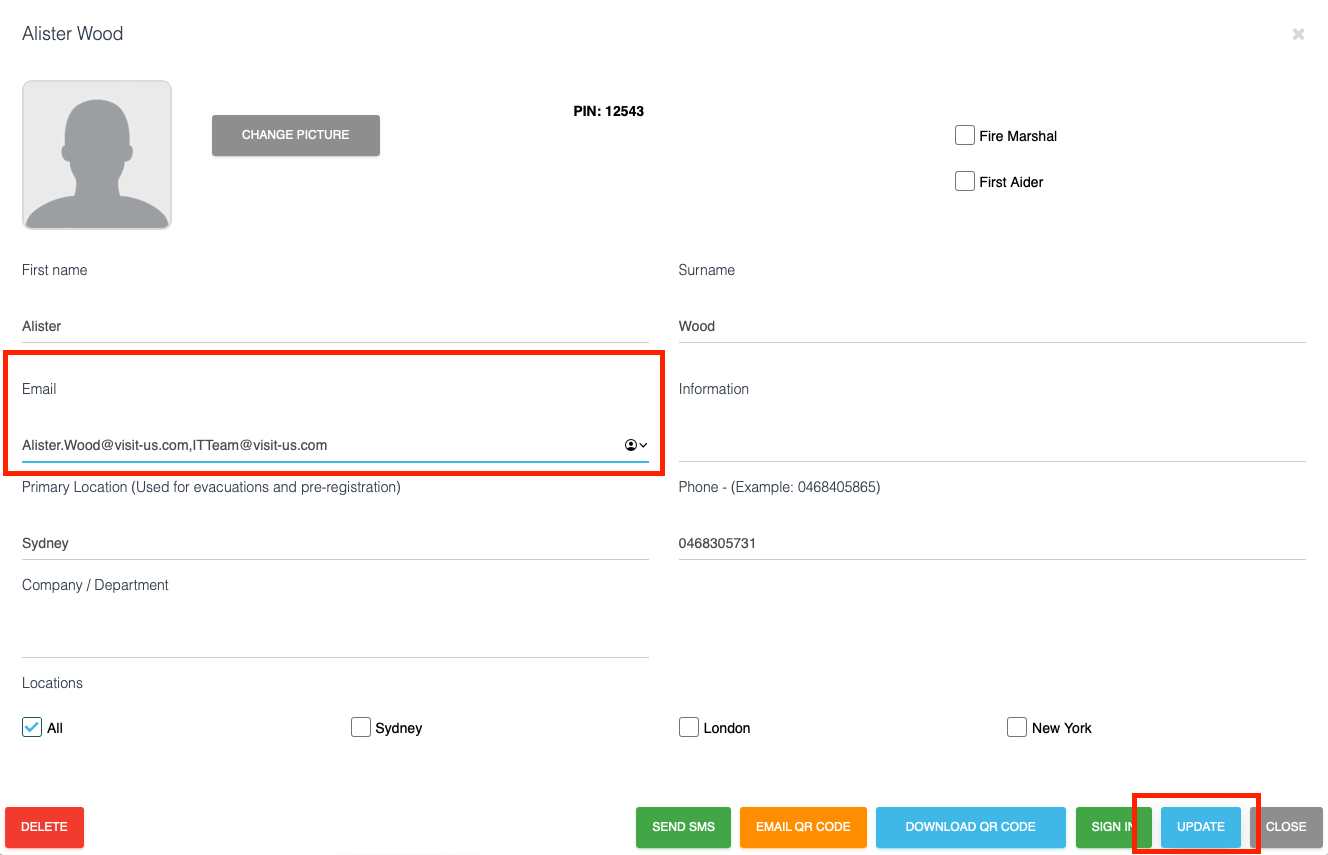The height and width of the screenshot is (855, 1328).
Task: Uncheck the All locations checkbox
Action: tap(32, 727)
